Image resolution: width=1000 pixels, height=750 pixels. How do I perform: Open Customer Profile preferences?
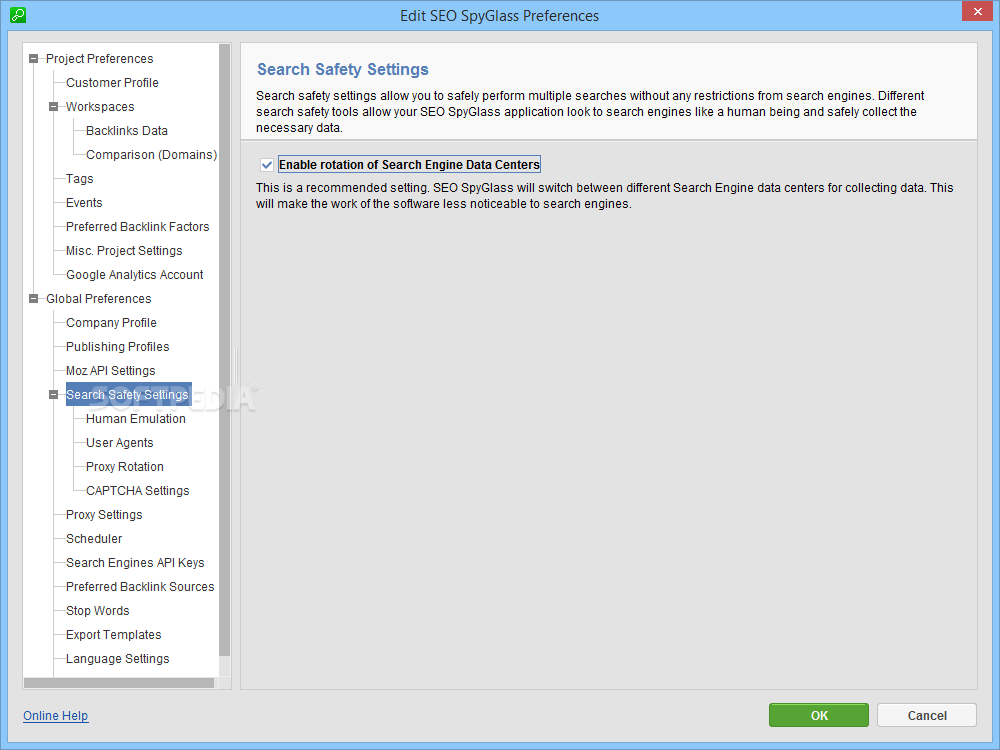112,83
